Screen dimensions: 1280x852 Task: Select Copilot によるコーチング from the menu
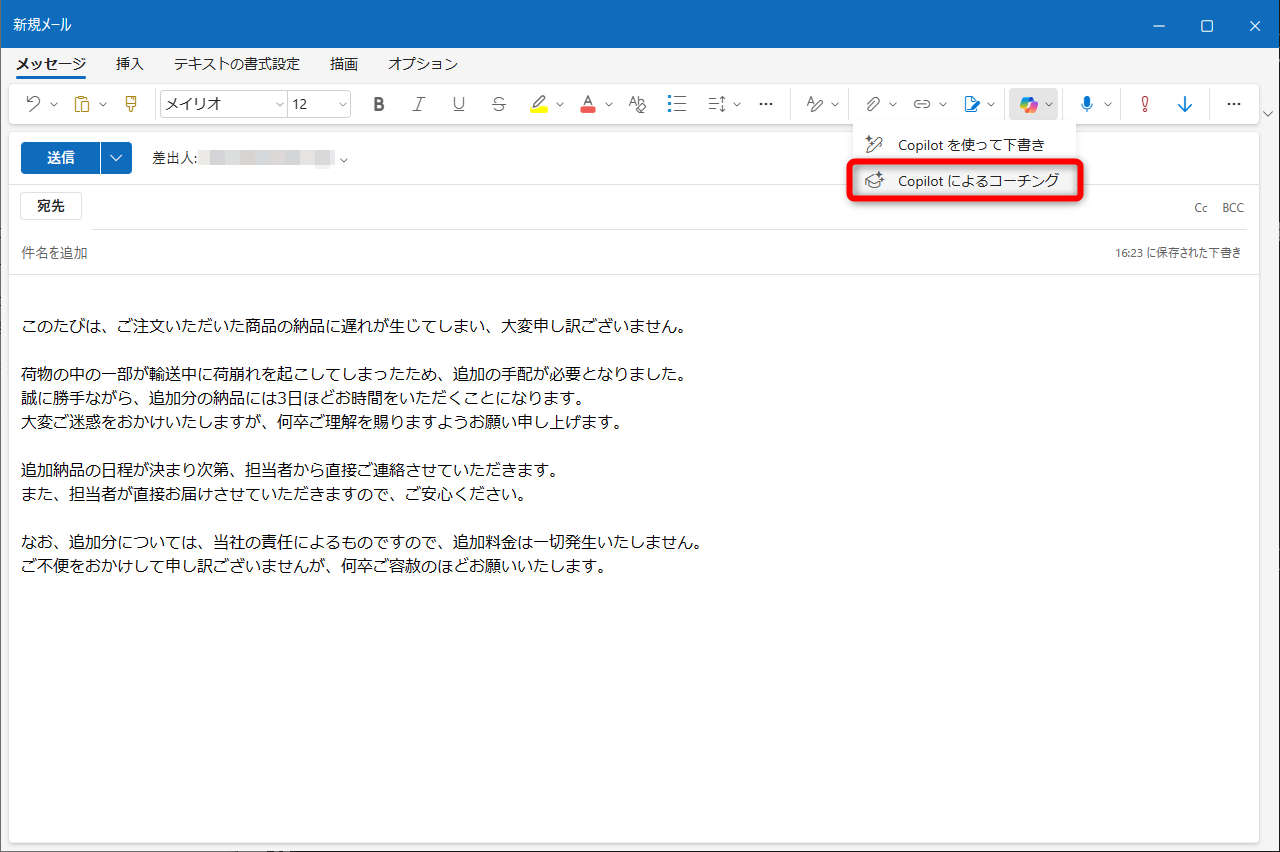pos(963,180)
